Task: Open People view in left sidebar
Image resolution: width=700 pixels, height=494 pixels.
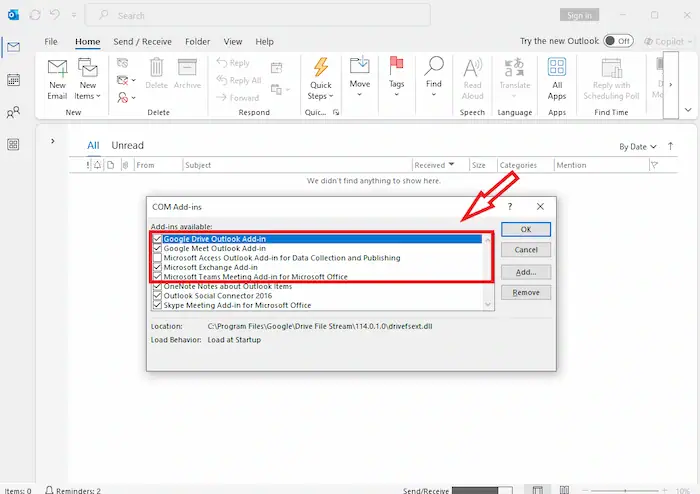Action: pyautogui.click(x=13, y=112)
